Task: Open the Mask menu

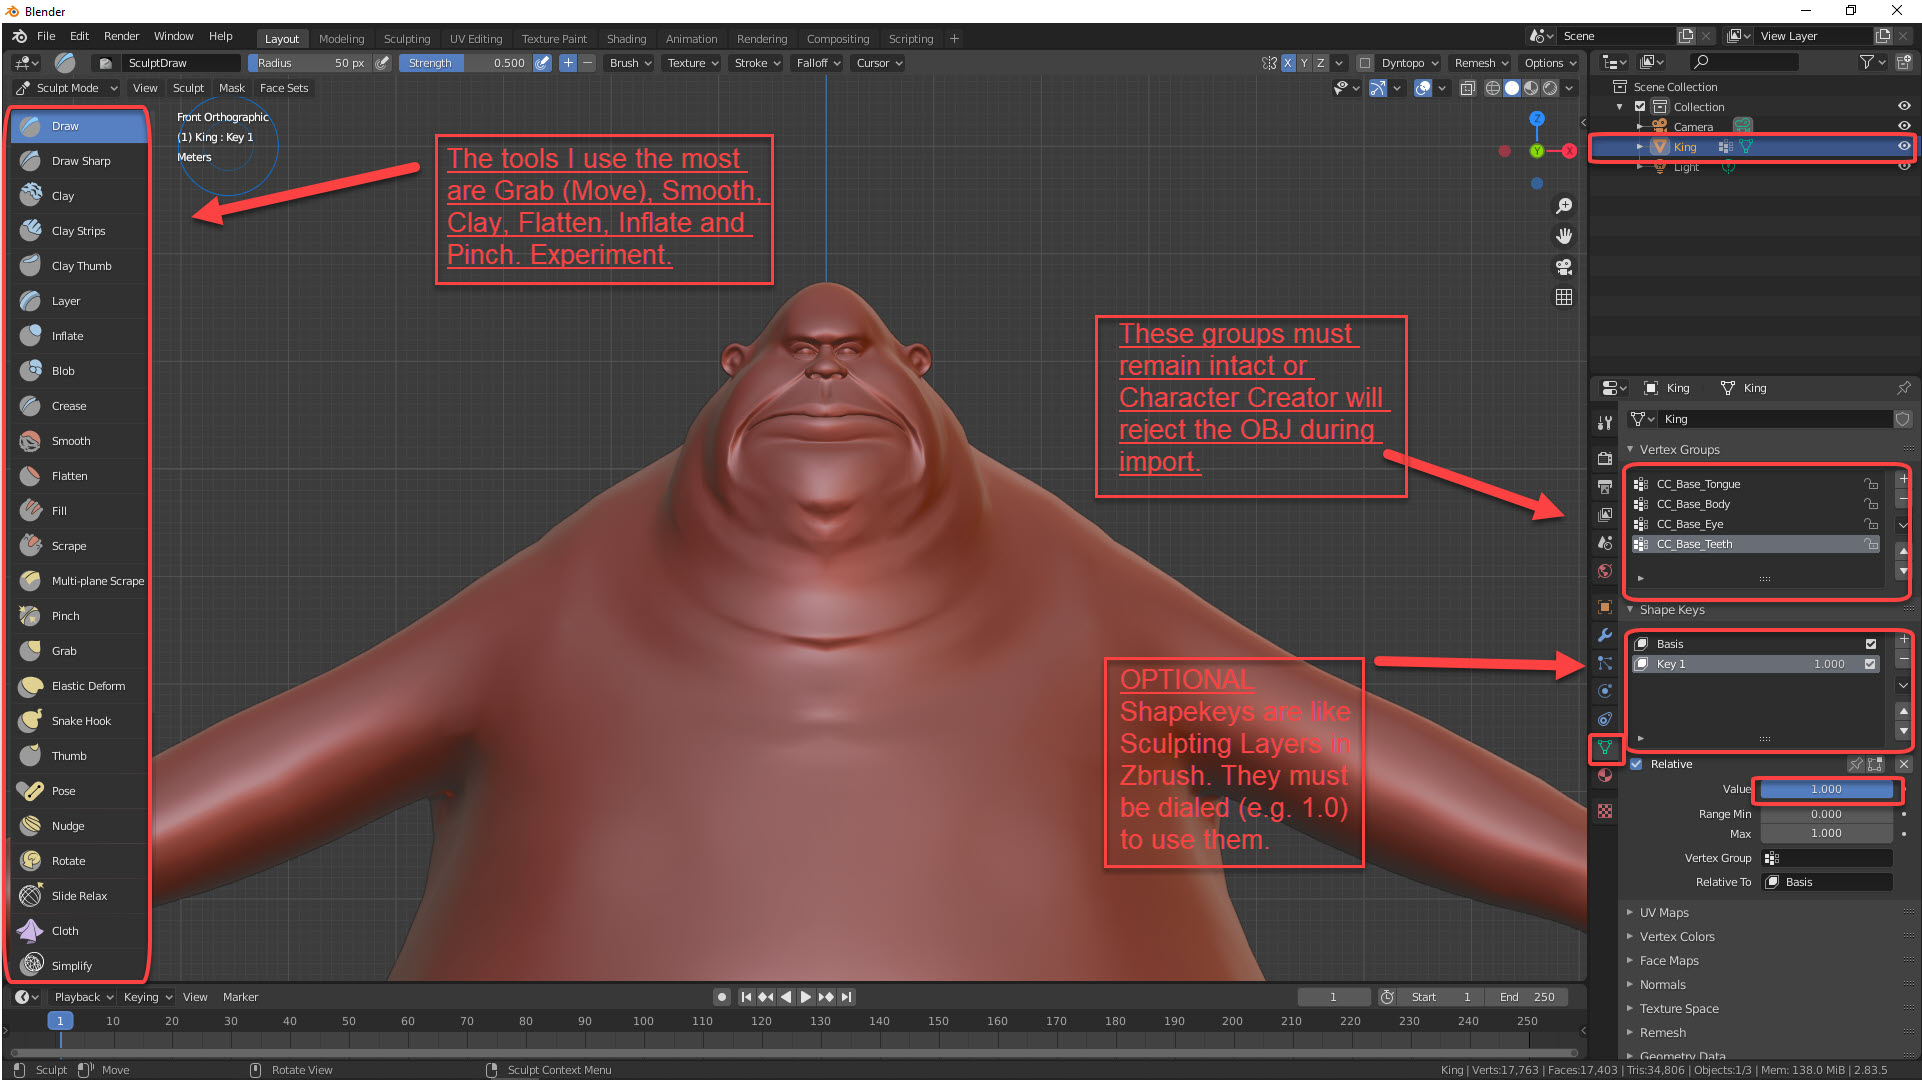Action: pyautogui.click(x=232, y=88)
